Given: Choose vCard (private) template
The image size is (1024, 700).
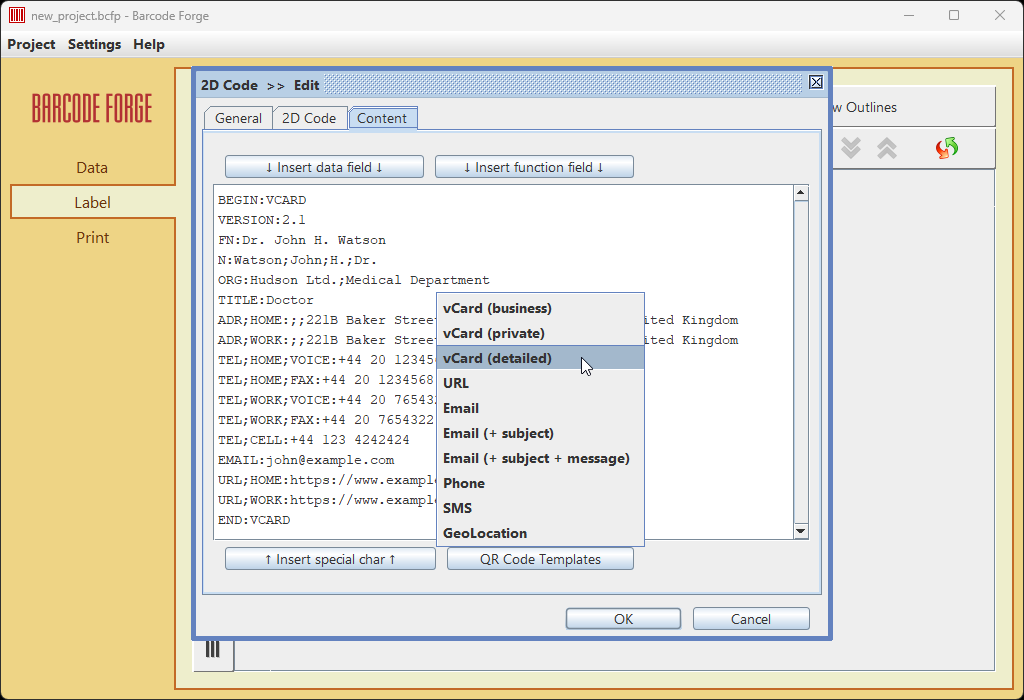Looking at the screenshot, I should click(x=540, y=333).
